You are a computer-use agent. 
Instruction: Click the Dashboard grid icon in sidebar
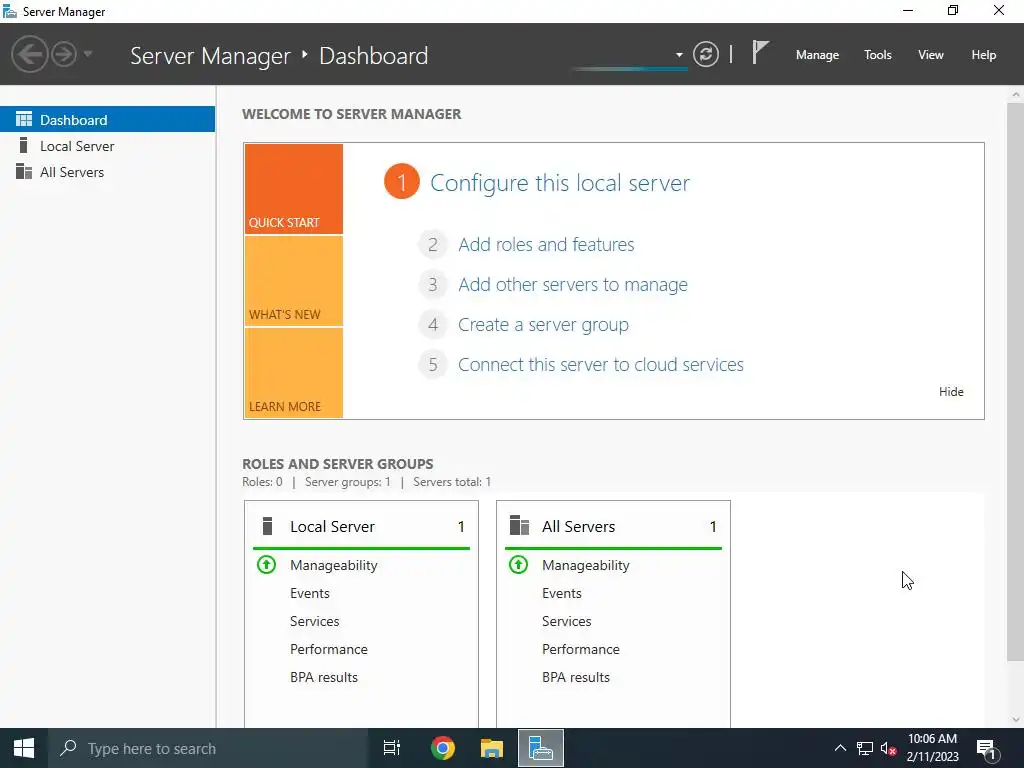point(24,119)
